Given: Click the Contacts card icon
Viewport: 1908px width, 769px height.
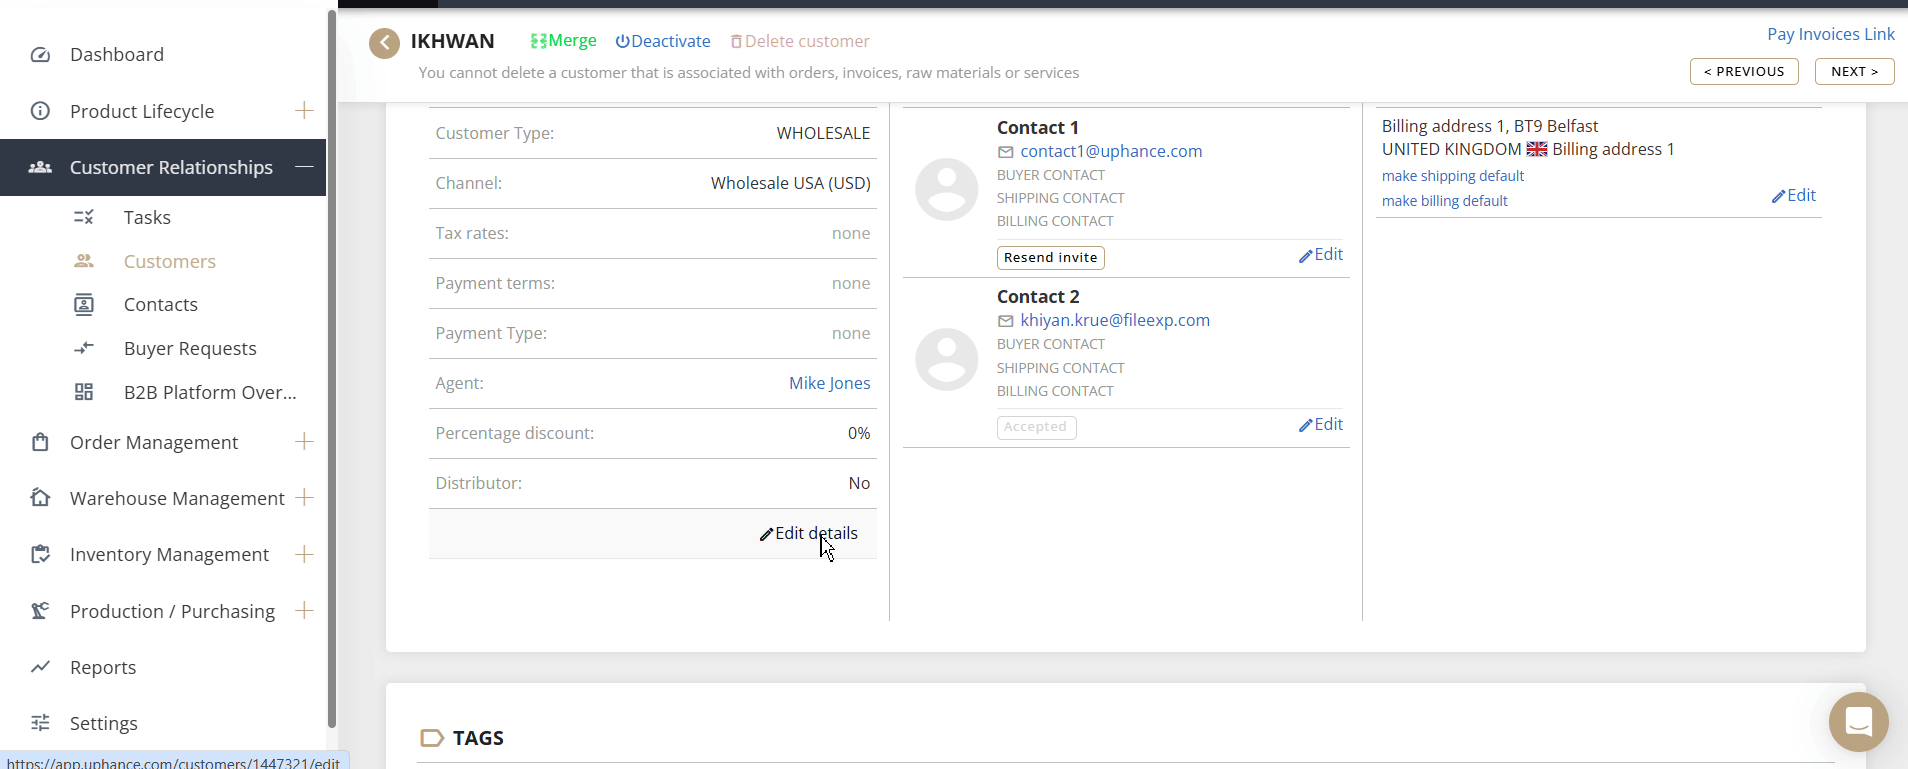Looking at the screenshot, I should coord(84,305).
